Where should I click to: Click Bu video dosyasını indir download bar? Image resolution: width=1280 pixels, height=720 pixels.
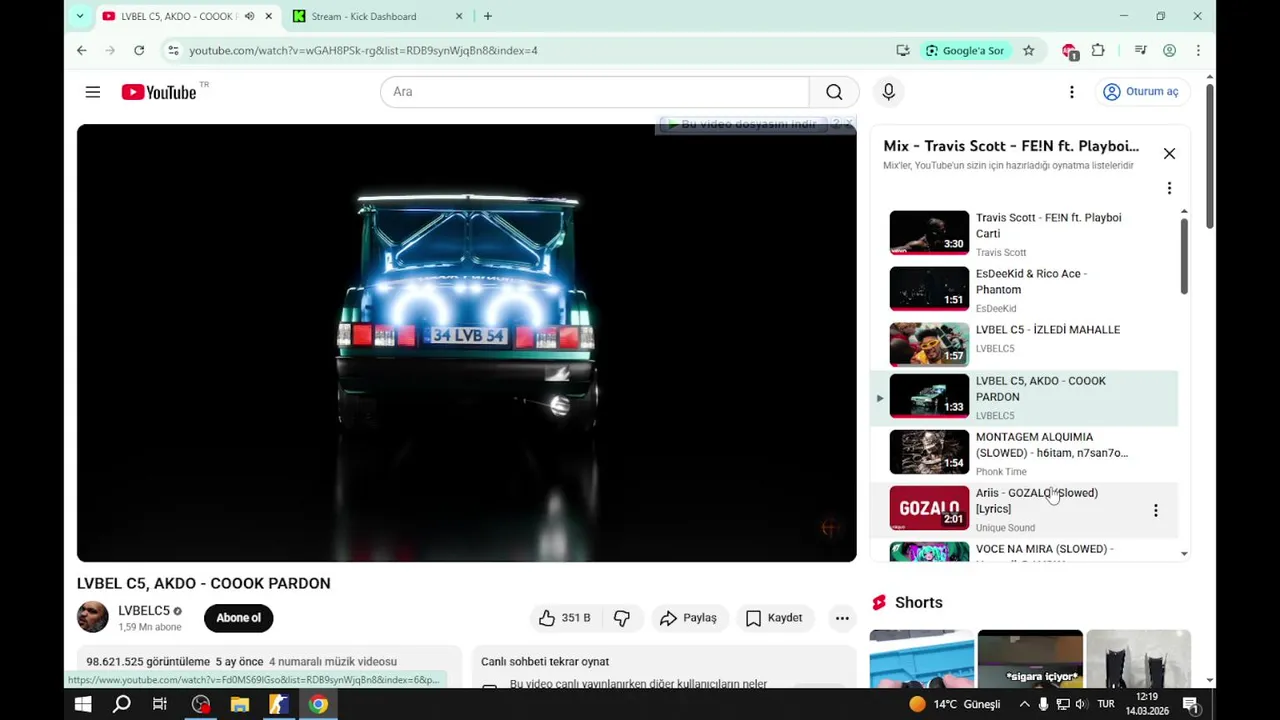coord(742,124)
